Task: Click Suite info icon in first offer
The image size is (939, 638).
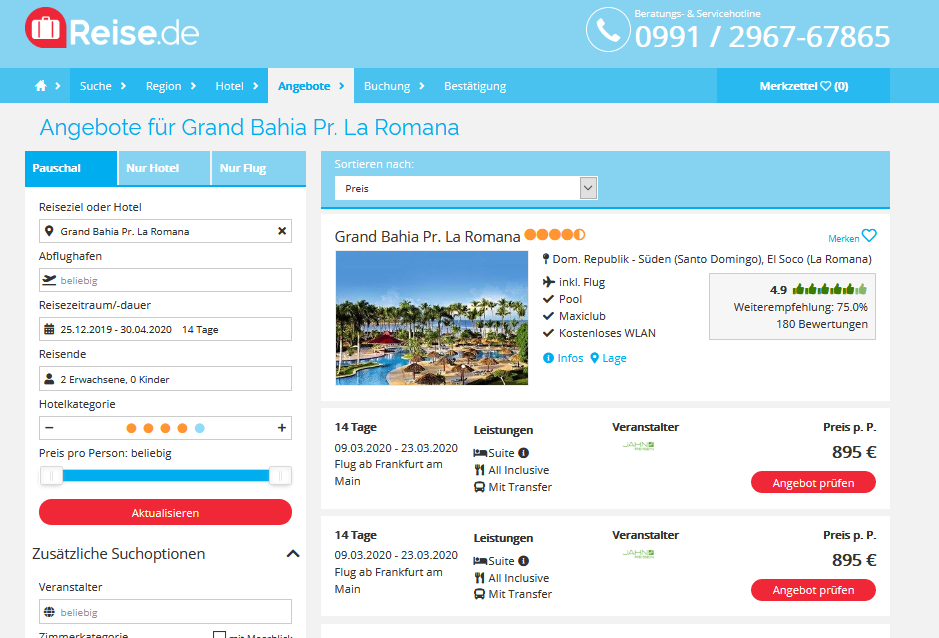Action: (x=523, y=453)
